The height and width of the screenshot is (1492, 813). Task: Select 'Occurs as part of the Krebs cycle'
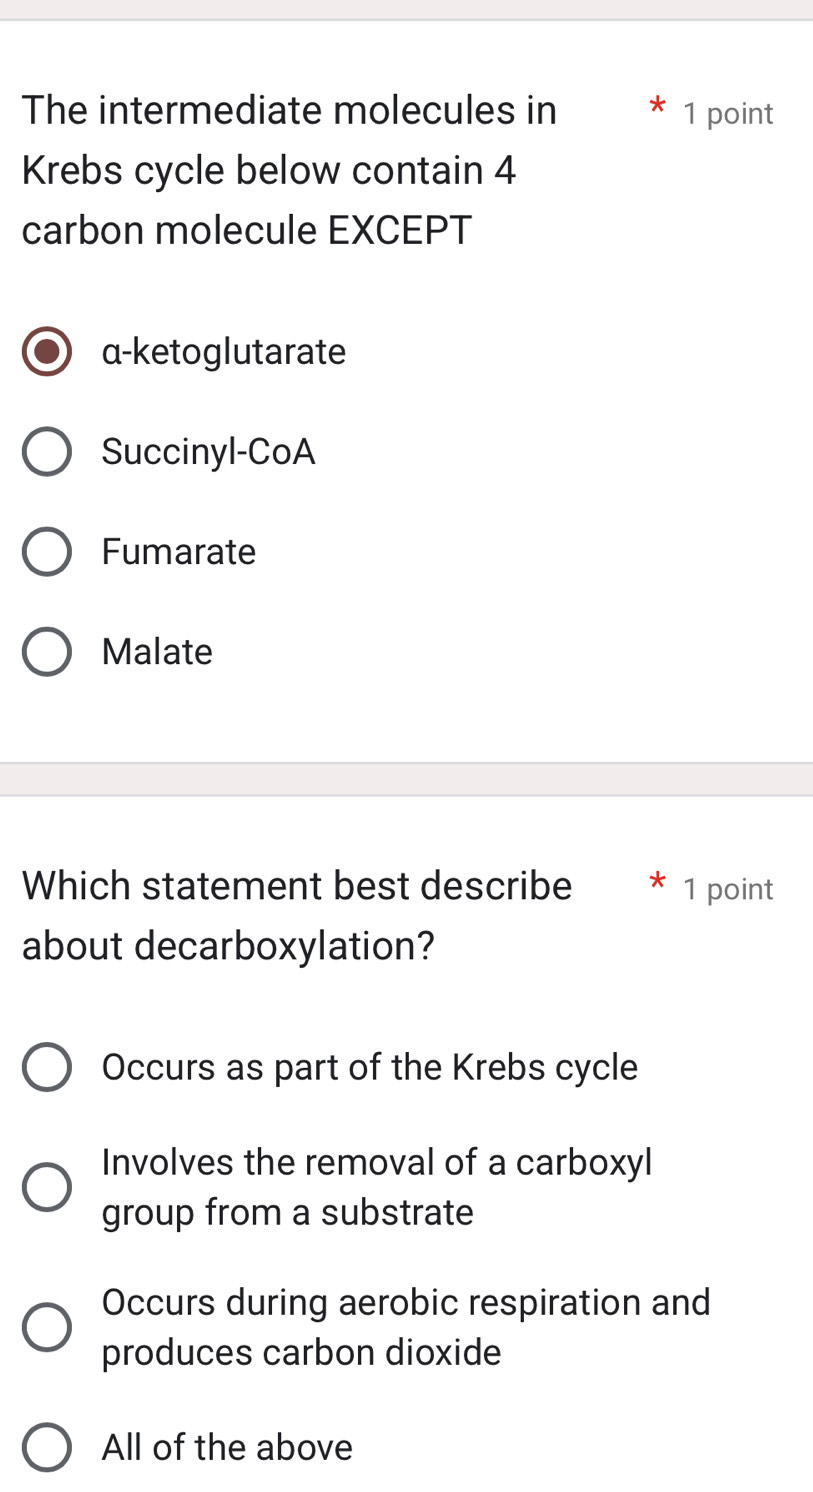click(46, 1067)
